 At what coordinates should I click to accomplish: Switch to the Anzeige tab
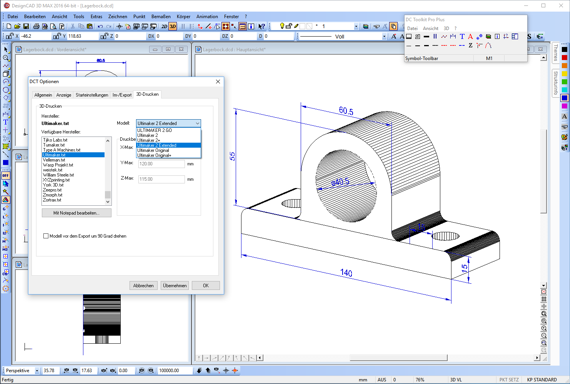click(x=64, y=95)
